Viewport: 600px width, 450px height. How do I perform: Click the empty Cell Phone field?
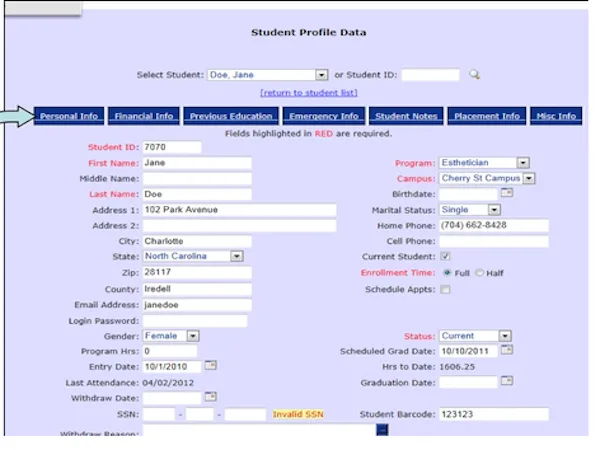point(494,241)
